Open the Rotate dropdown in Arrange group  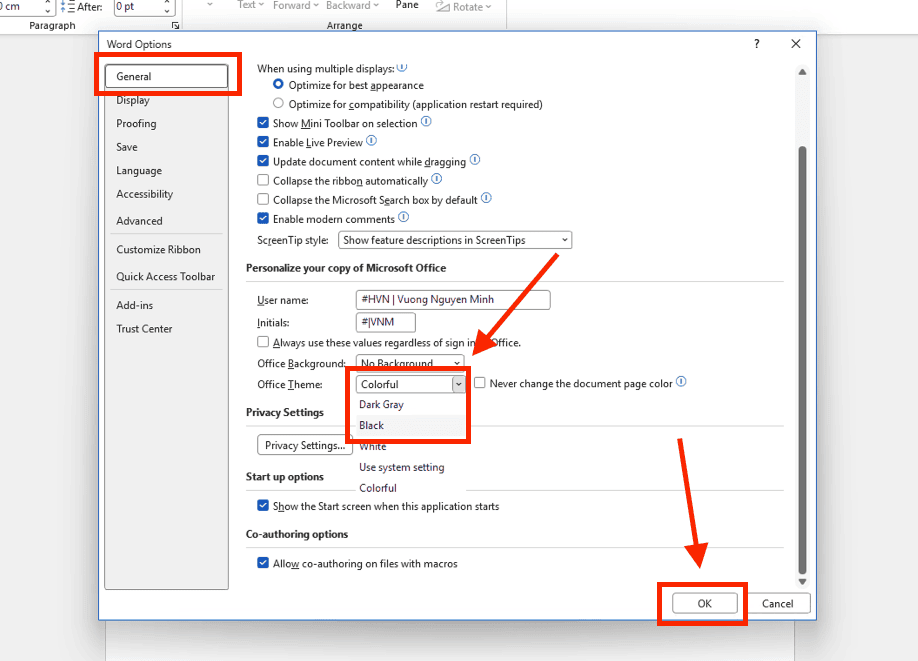[464, 7]
